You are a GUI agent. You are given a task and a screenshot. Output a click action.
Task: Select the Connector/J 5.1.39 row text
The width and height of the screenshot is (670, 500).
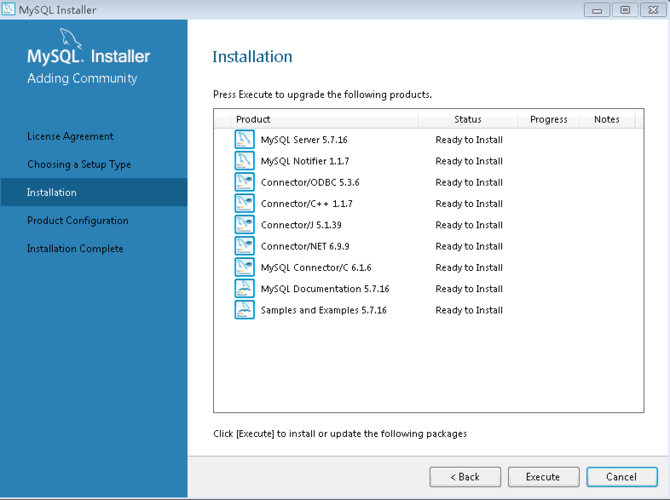(x=301, y=225)
